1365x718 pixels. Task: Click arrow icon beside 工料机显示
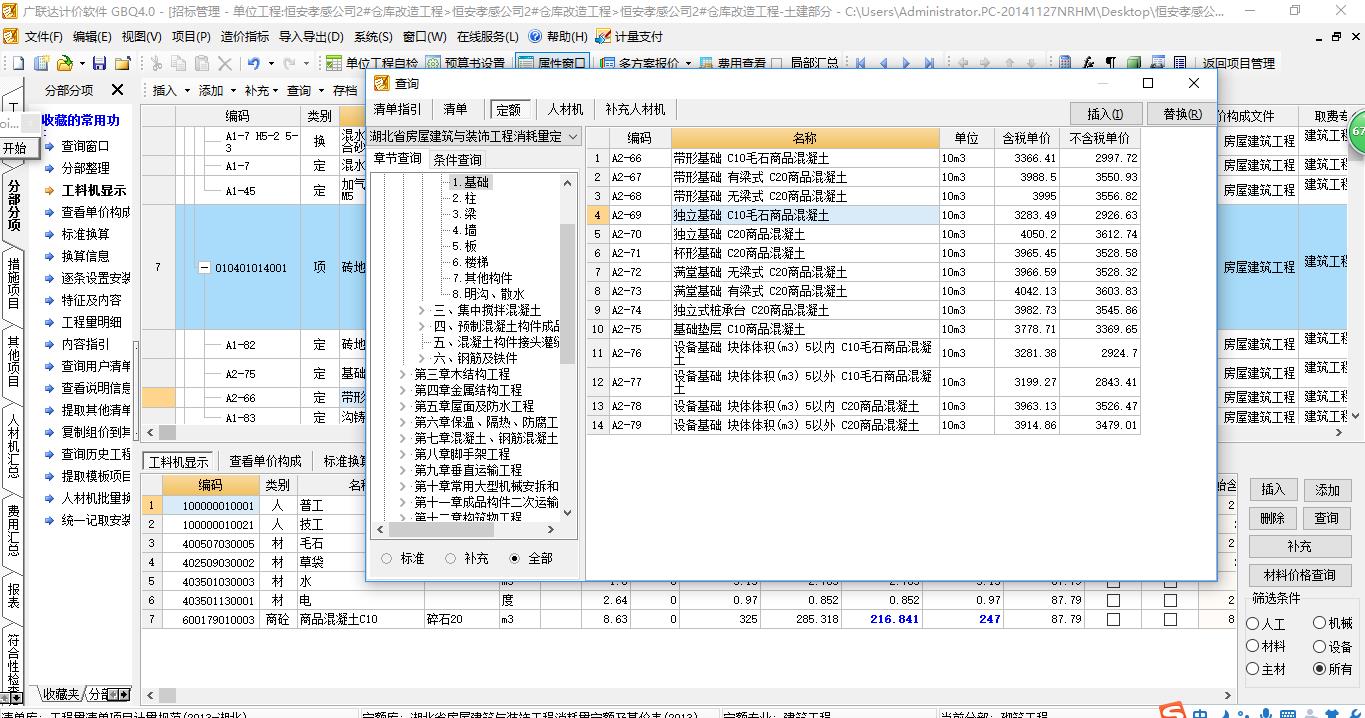pos(50,190)
